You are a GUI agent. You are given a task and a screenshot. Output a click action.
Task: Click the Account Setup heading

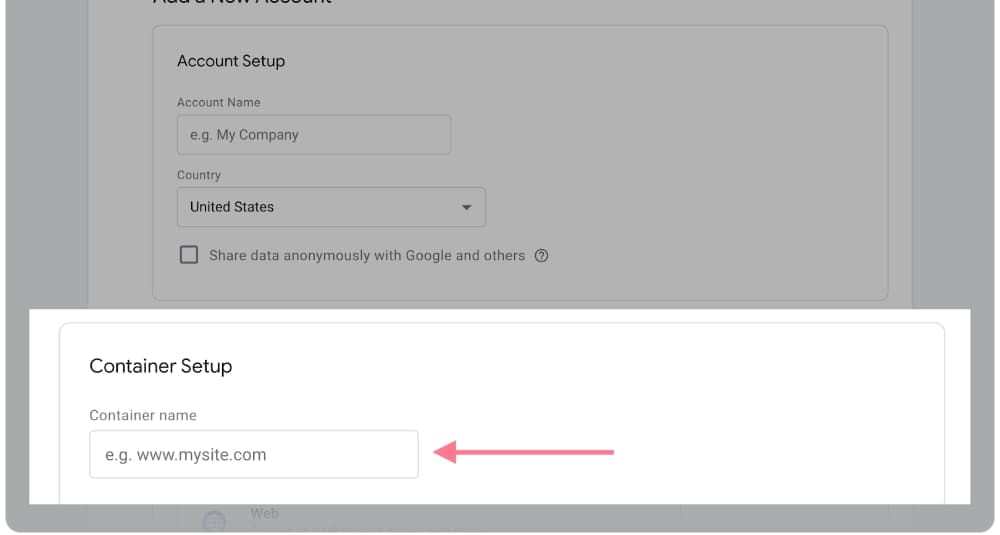click(231, 61)
